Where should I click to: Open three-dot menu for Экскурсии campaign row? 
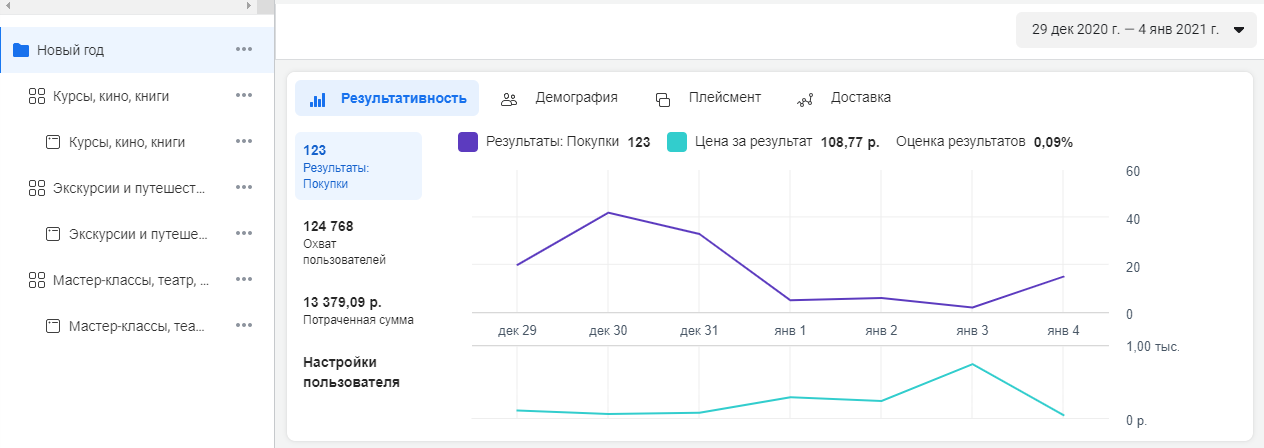(244, 188)
